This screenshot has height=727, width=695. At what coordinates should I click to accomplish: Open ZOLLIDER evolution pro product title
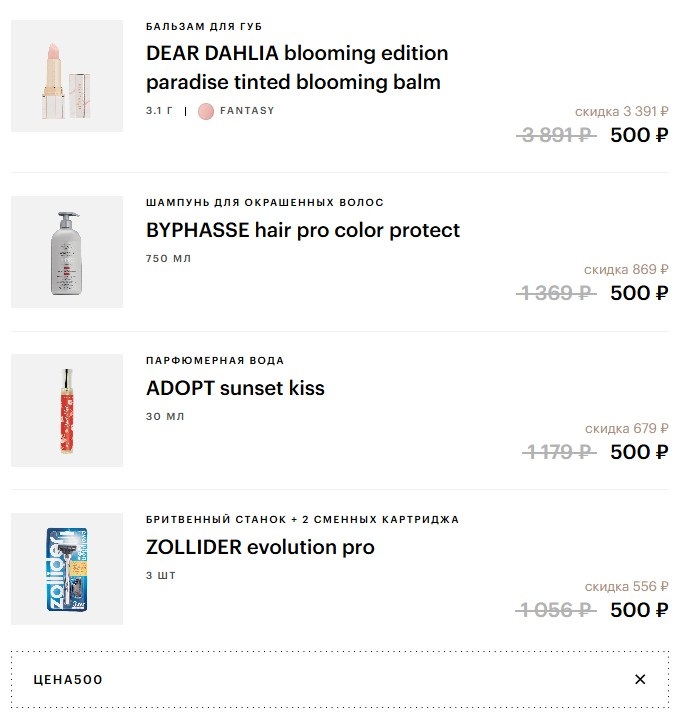260,547
